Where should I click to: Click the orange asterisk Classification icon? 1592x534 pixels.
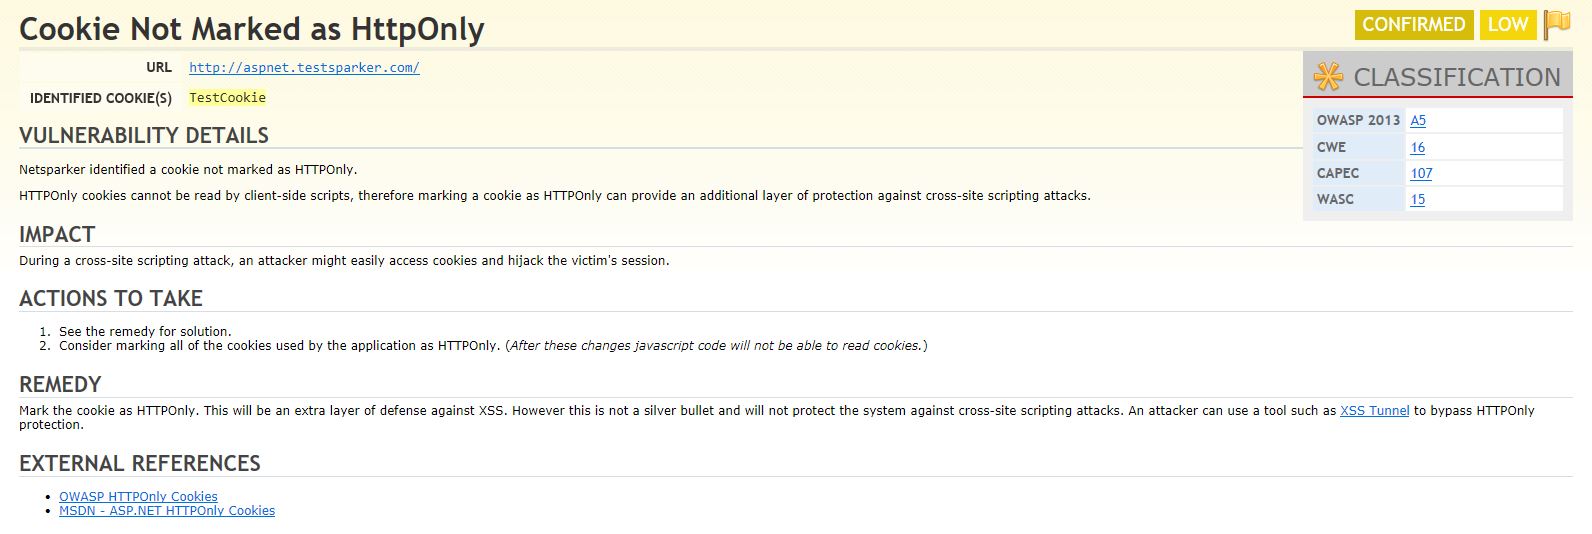click(1328, 77)
